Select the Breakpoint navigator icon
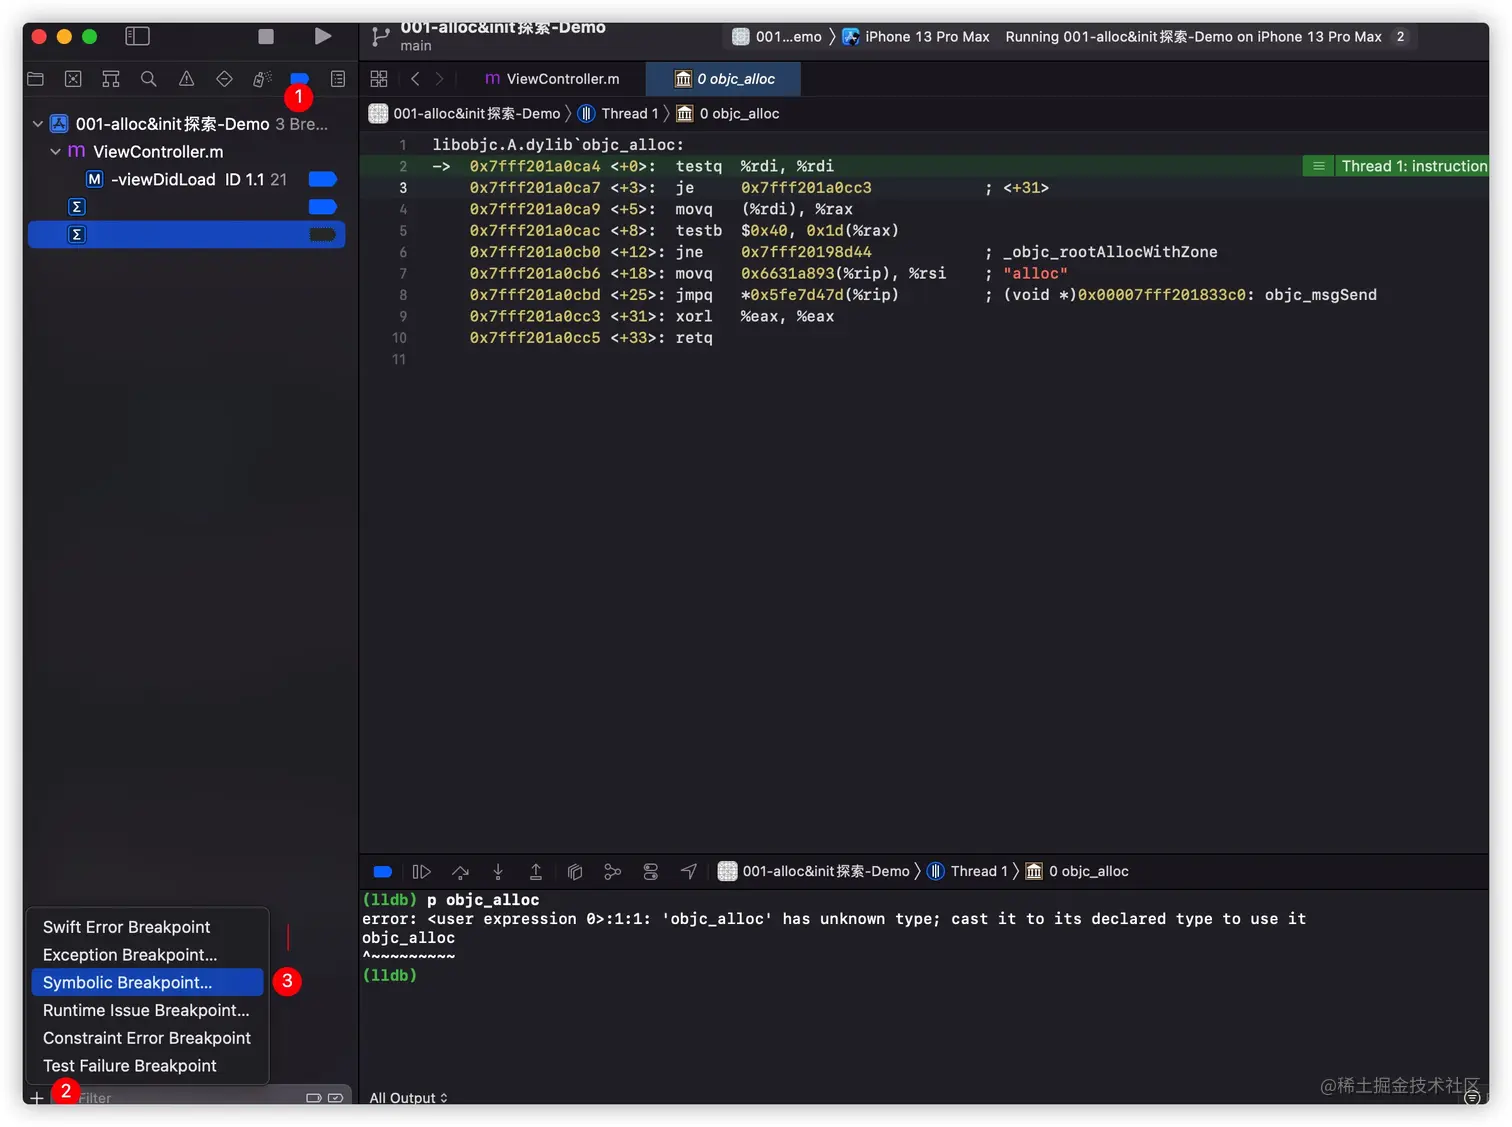1512x1127 pixels. pyautogui.click(x=299, y=77)
